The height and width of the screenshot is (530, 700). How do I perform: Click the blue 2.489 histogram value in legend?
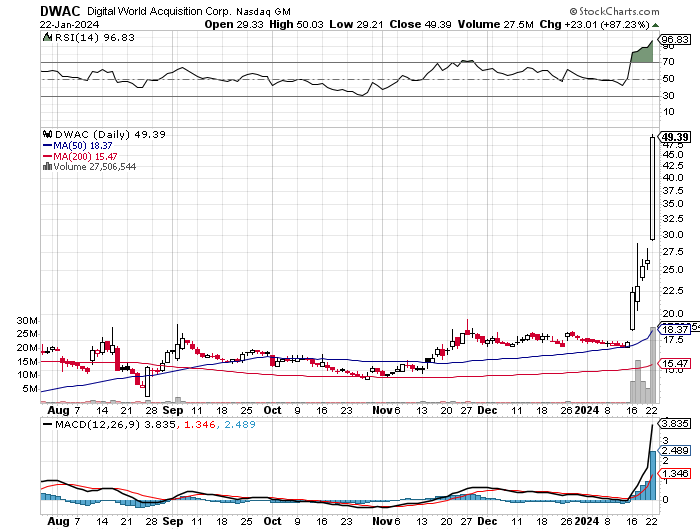coord(240,424)
